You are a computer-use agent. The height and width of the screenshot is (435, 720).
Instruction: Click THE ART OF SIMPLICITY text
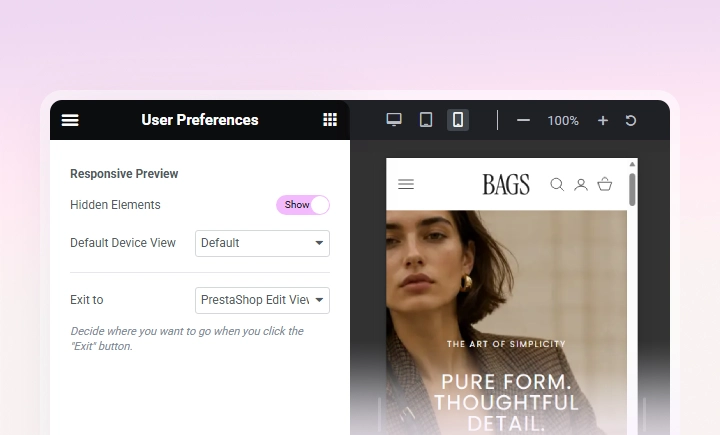pos(506,344)
